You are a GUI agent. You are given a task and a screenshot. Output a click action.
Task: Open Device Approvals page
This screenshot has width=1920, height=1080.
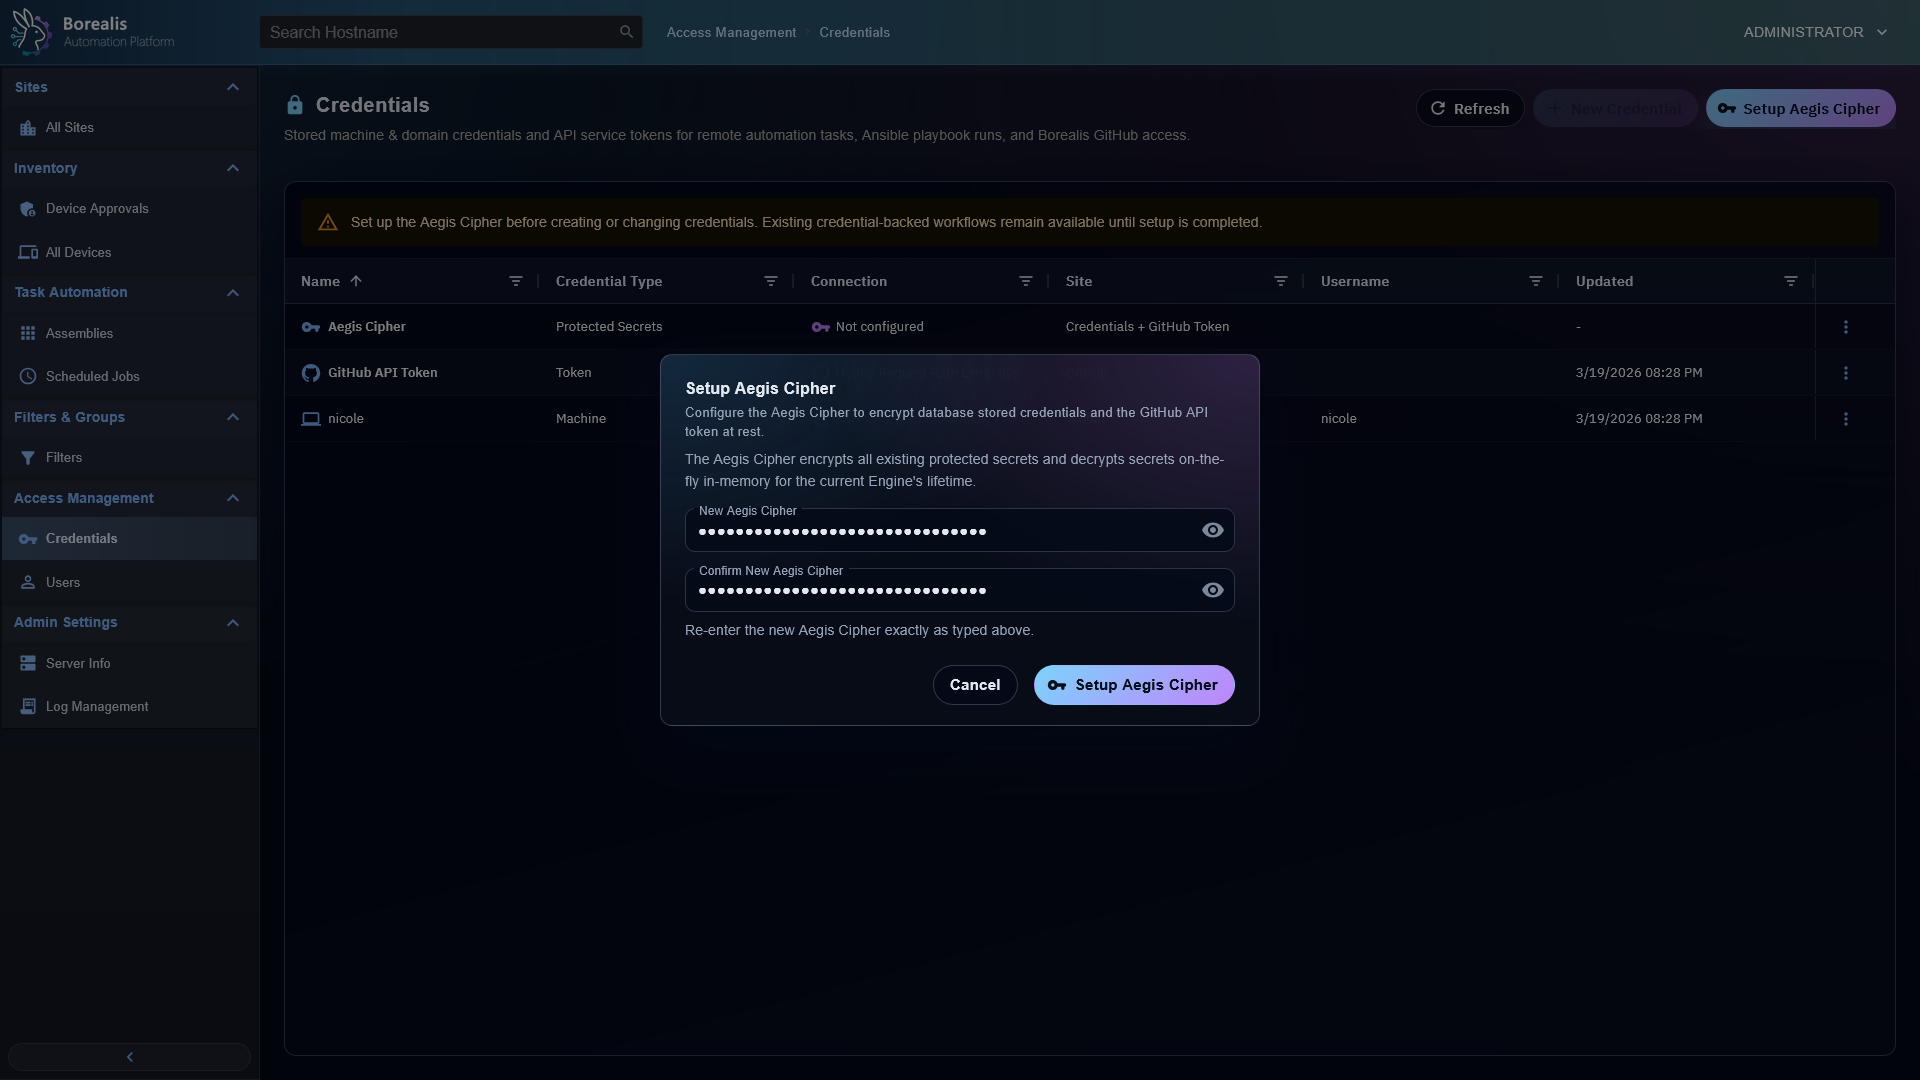click(x=129, y=209)
